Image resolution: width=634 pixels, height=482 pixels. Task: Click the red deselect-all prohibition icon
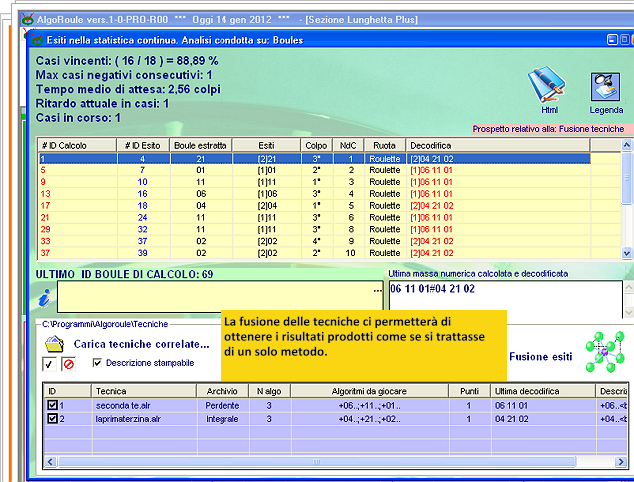(x=69, y=364)
